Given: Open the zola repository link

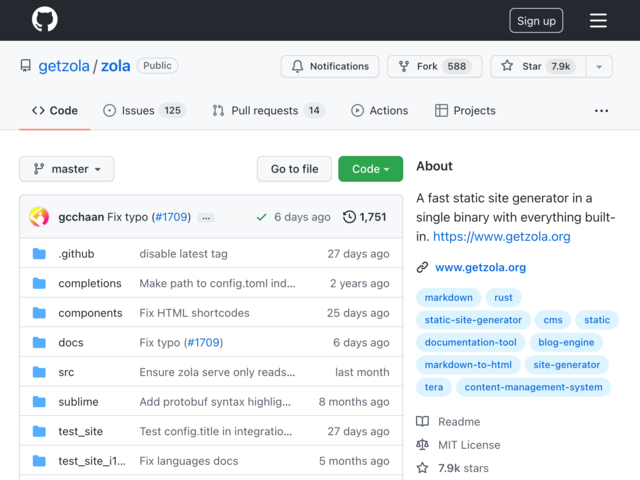Looking at the screenshot, I should coord(116,66).
